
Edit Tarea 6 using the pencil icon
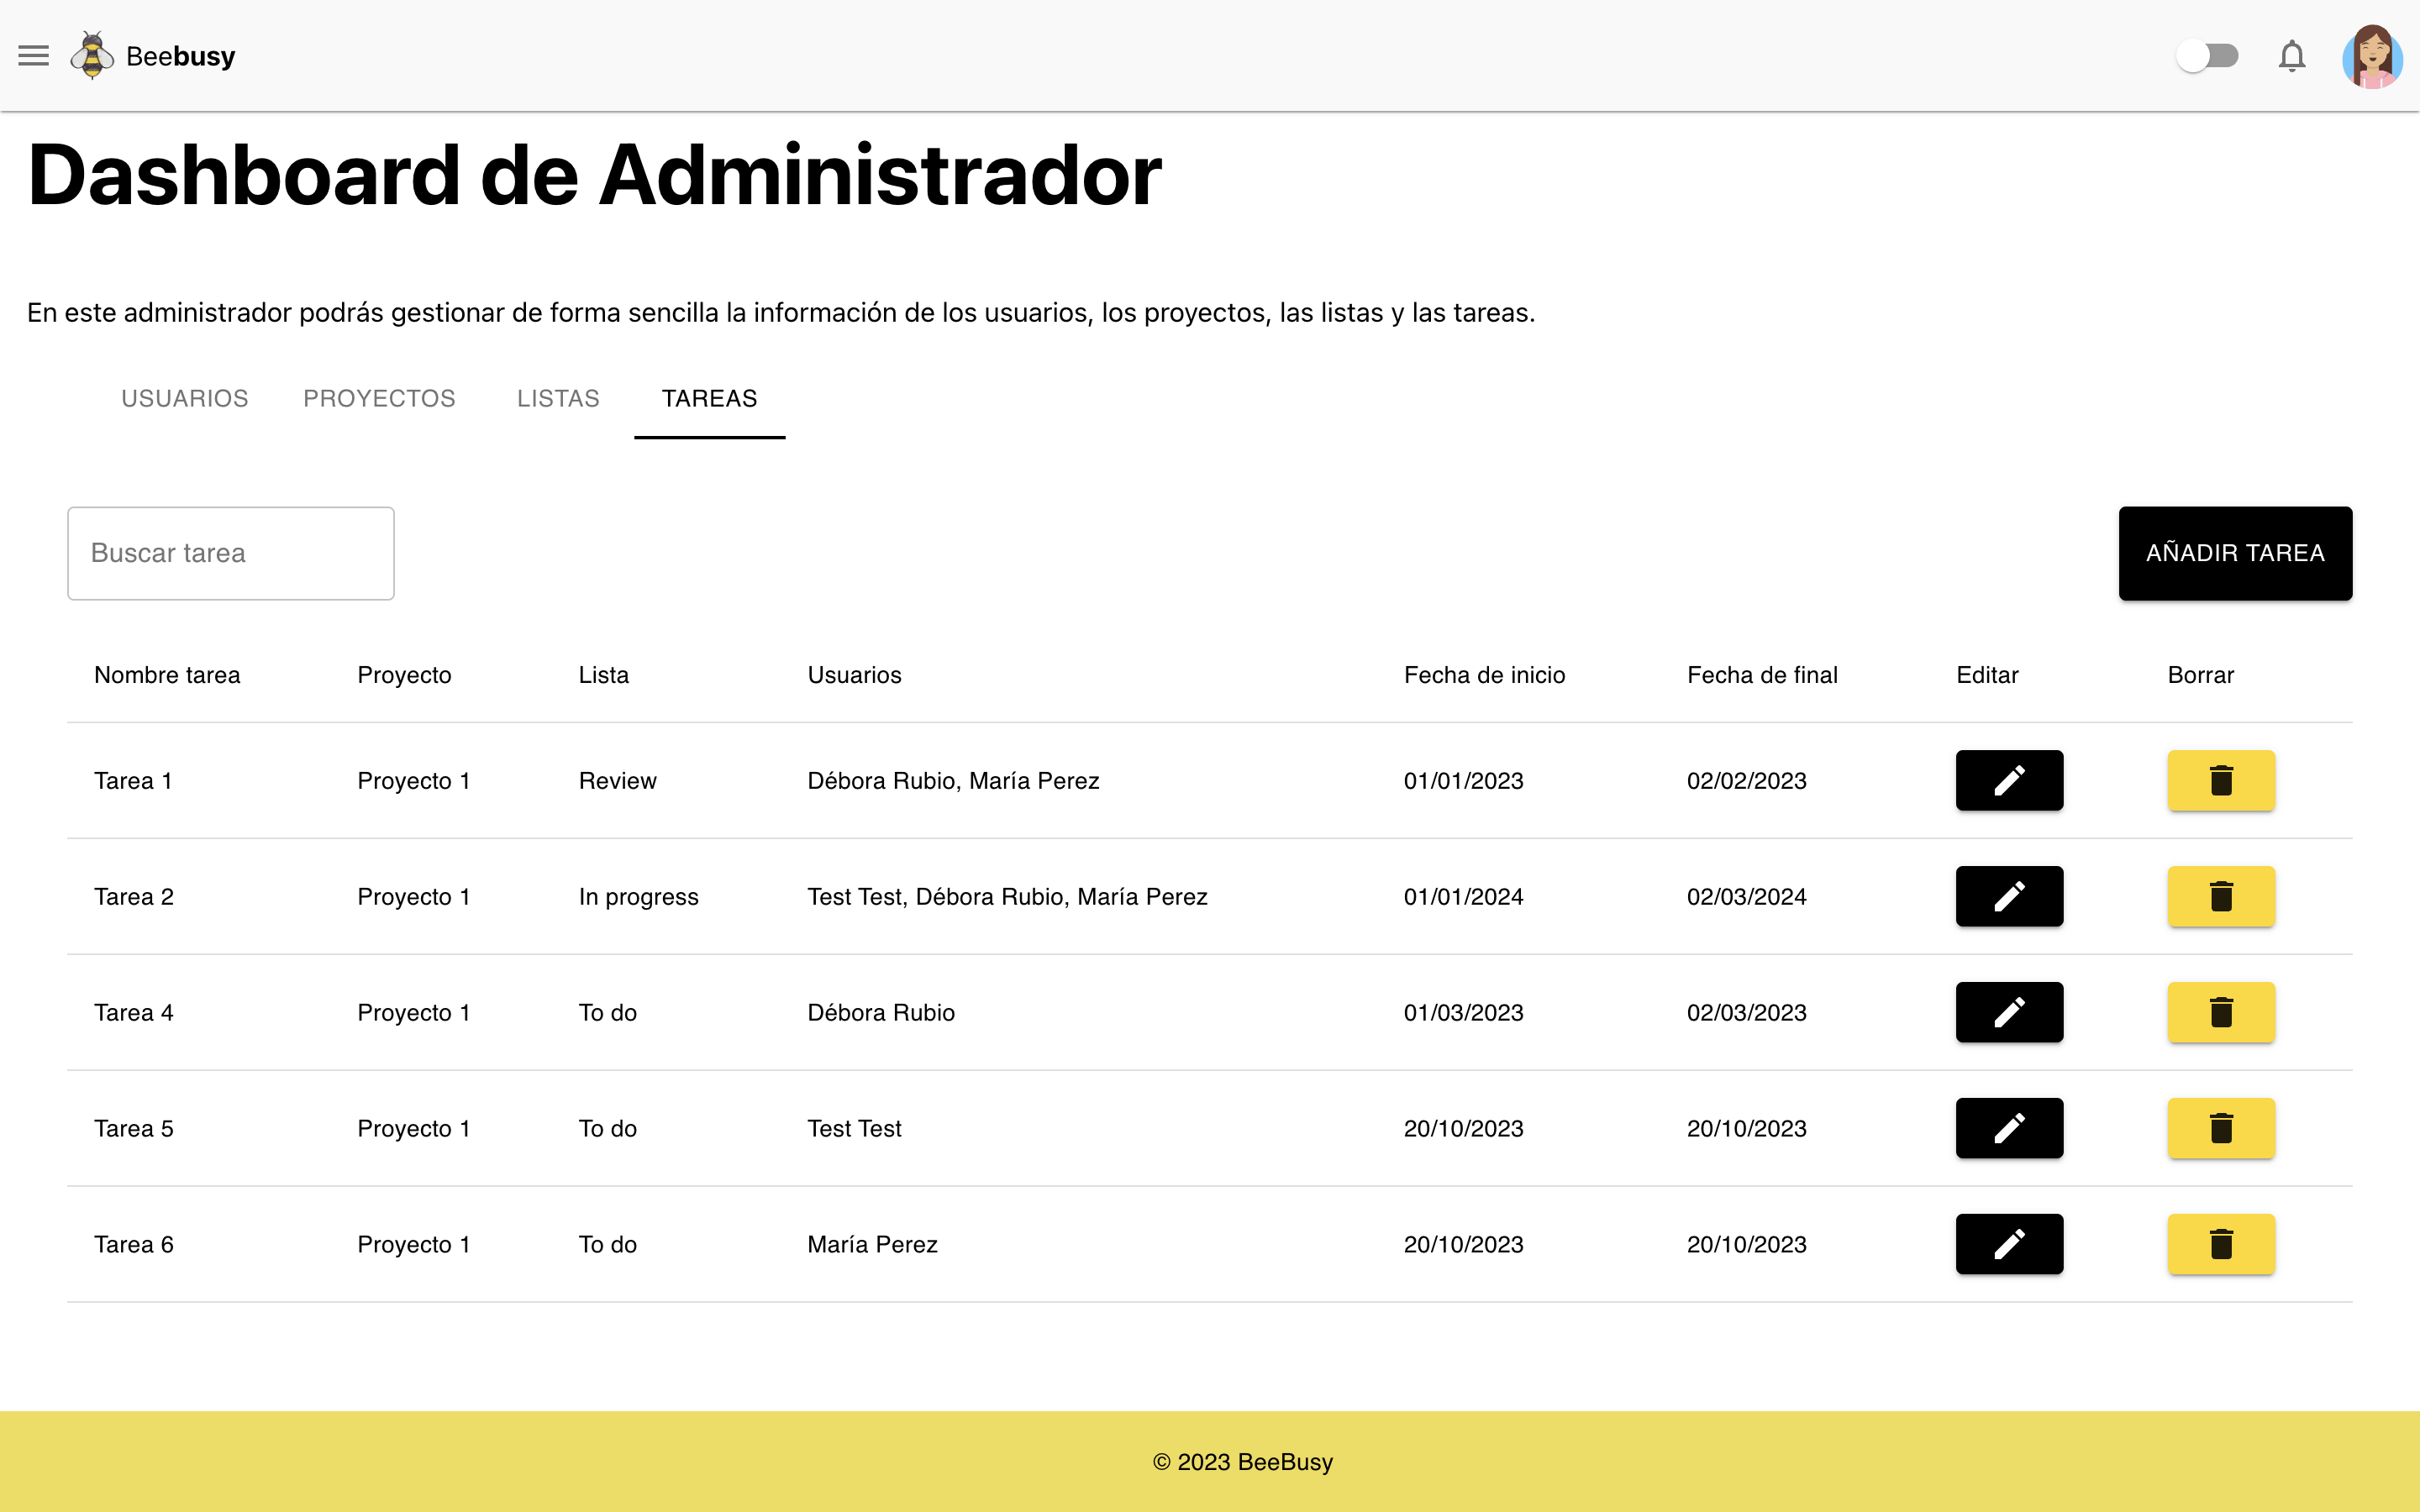(x=2008, y=1244)
